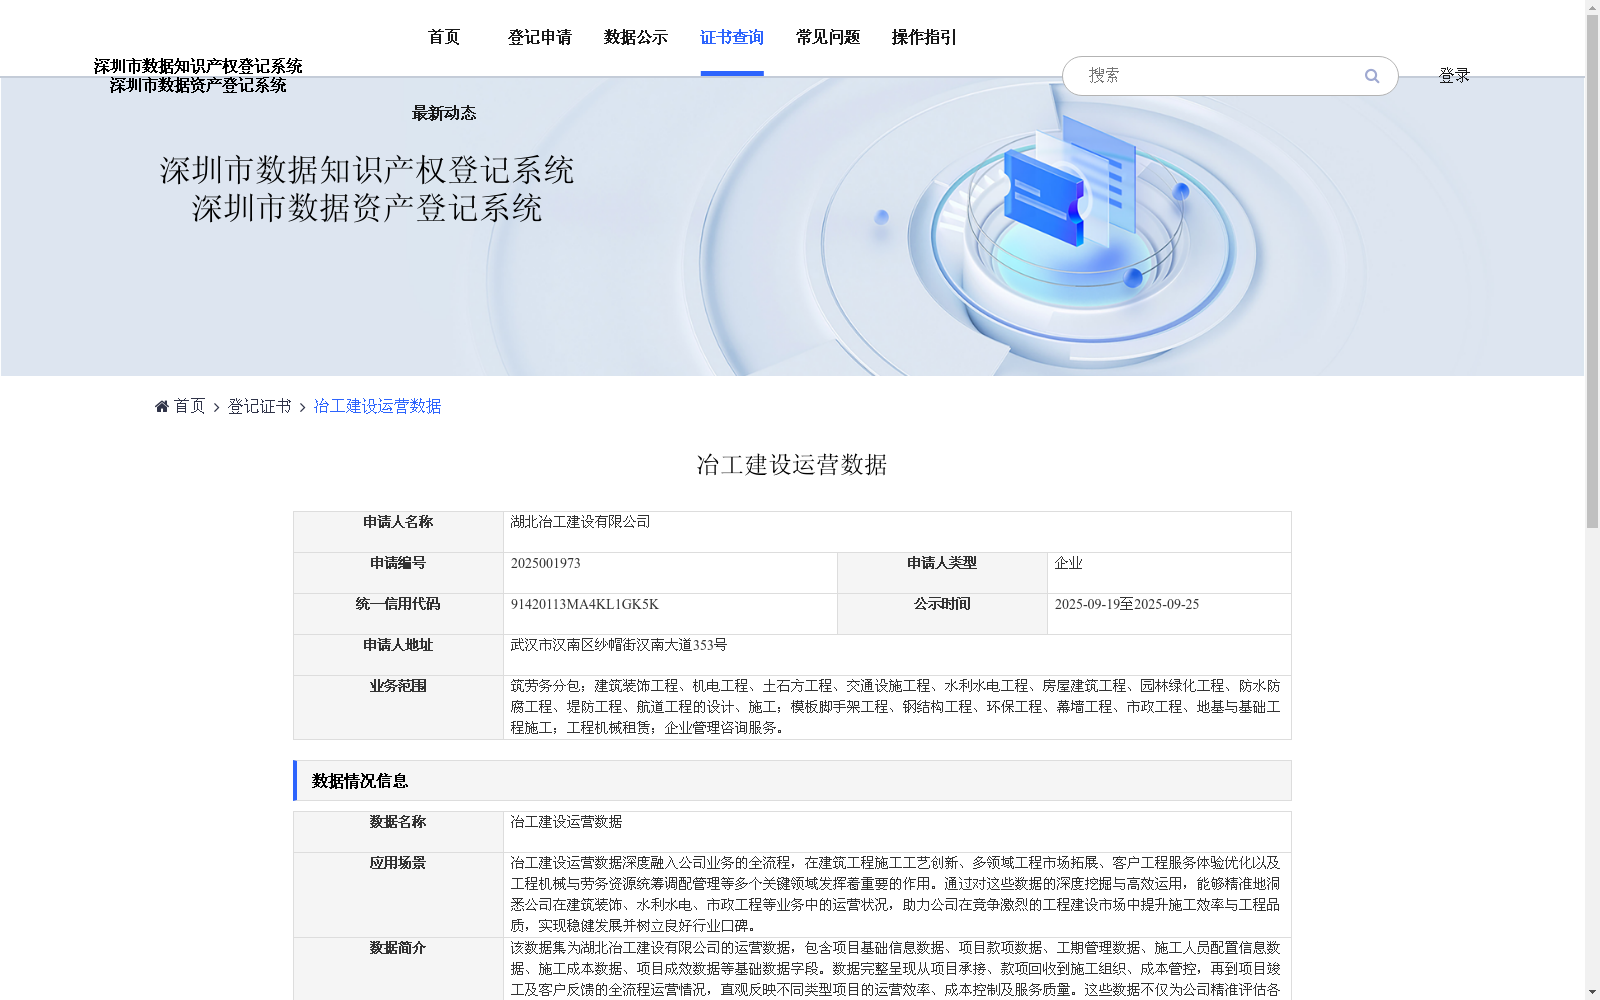
Task: Select the 企业 applicant type value
Action: point(1068,563)
